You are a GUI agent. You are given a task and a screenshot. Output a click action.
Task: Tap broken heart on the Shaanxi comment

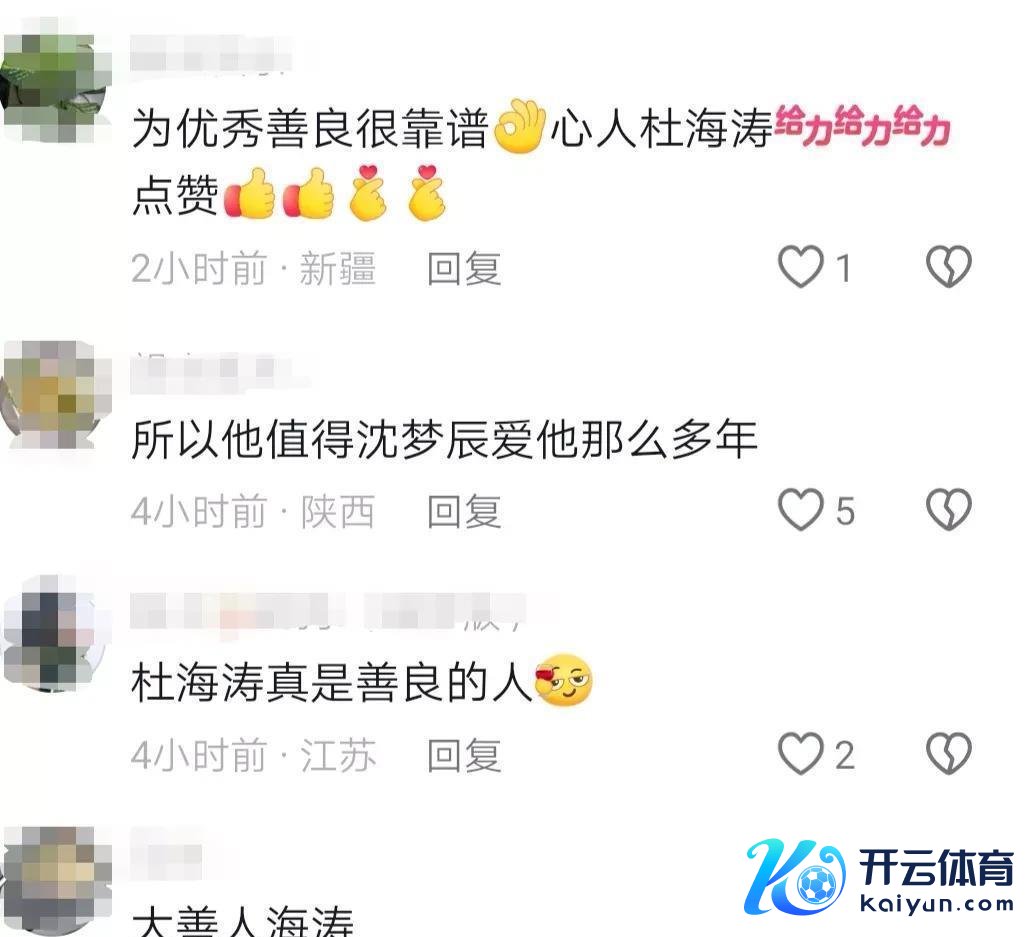948,510
